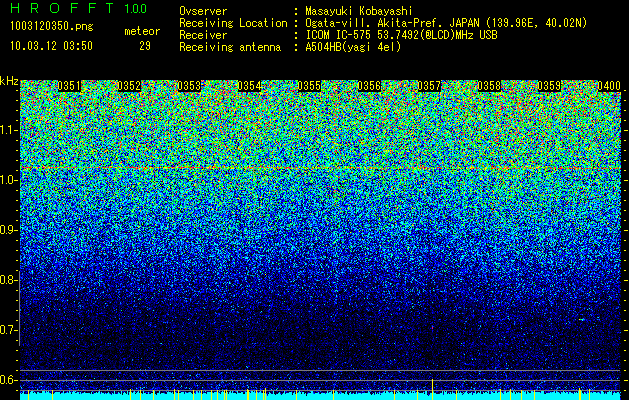629x400 pixels.
Task: Select the 0357 time marker
Action: (429, 86)
